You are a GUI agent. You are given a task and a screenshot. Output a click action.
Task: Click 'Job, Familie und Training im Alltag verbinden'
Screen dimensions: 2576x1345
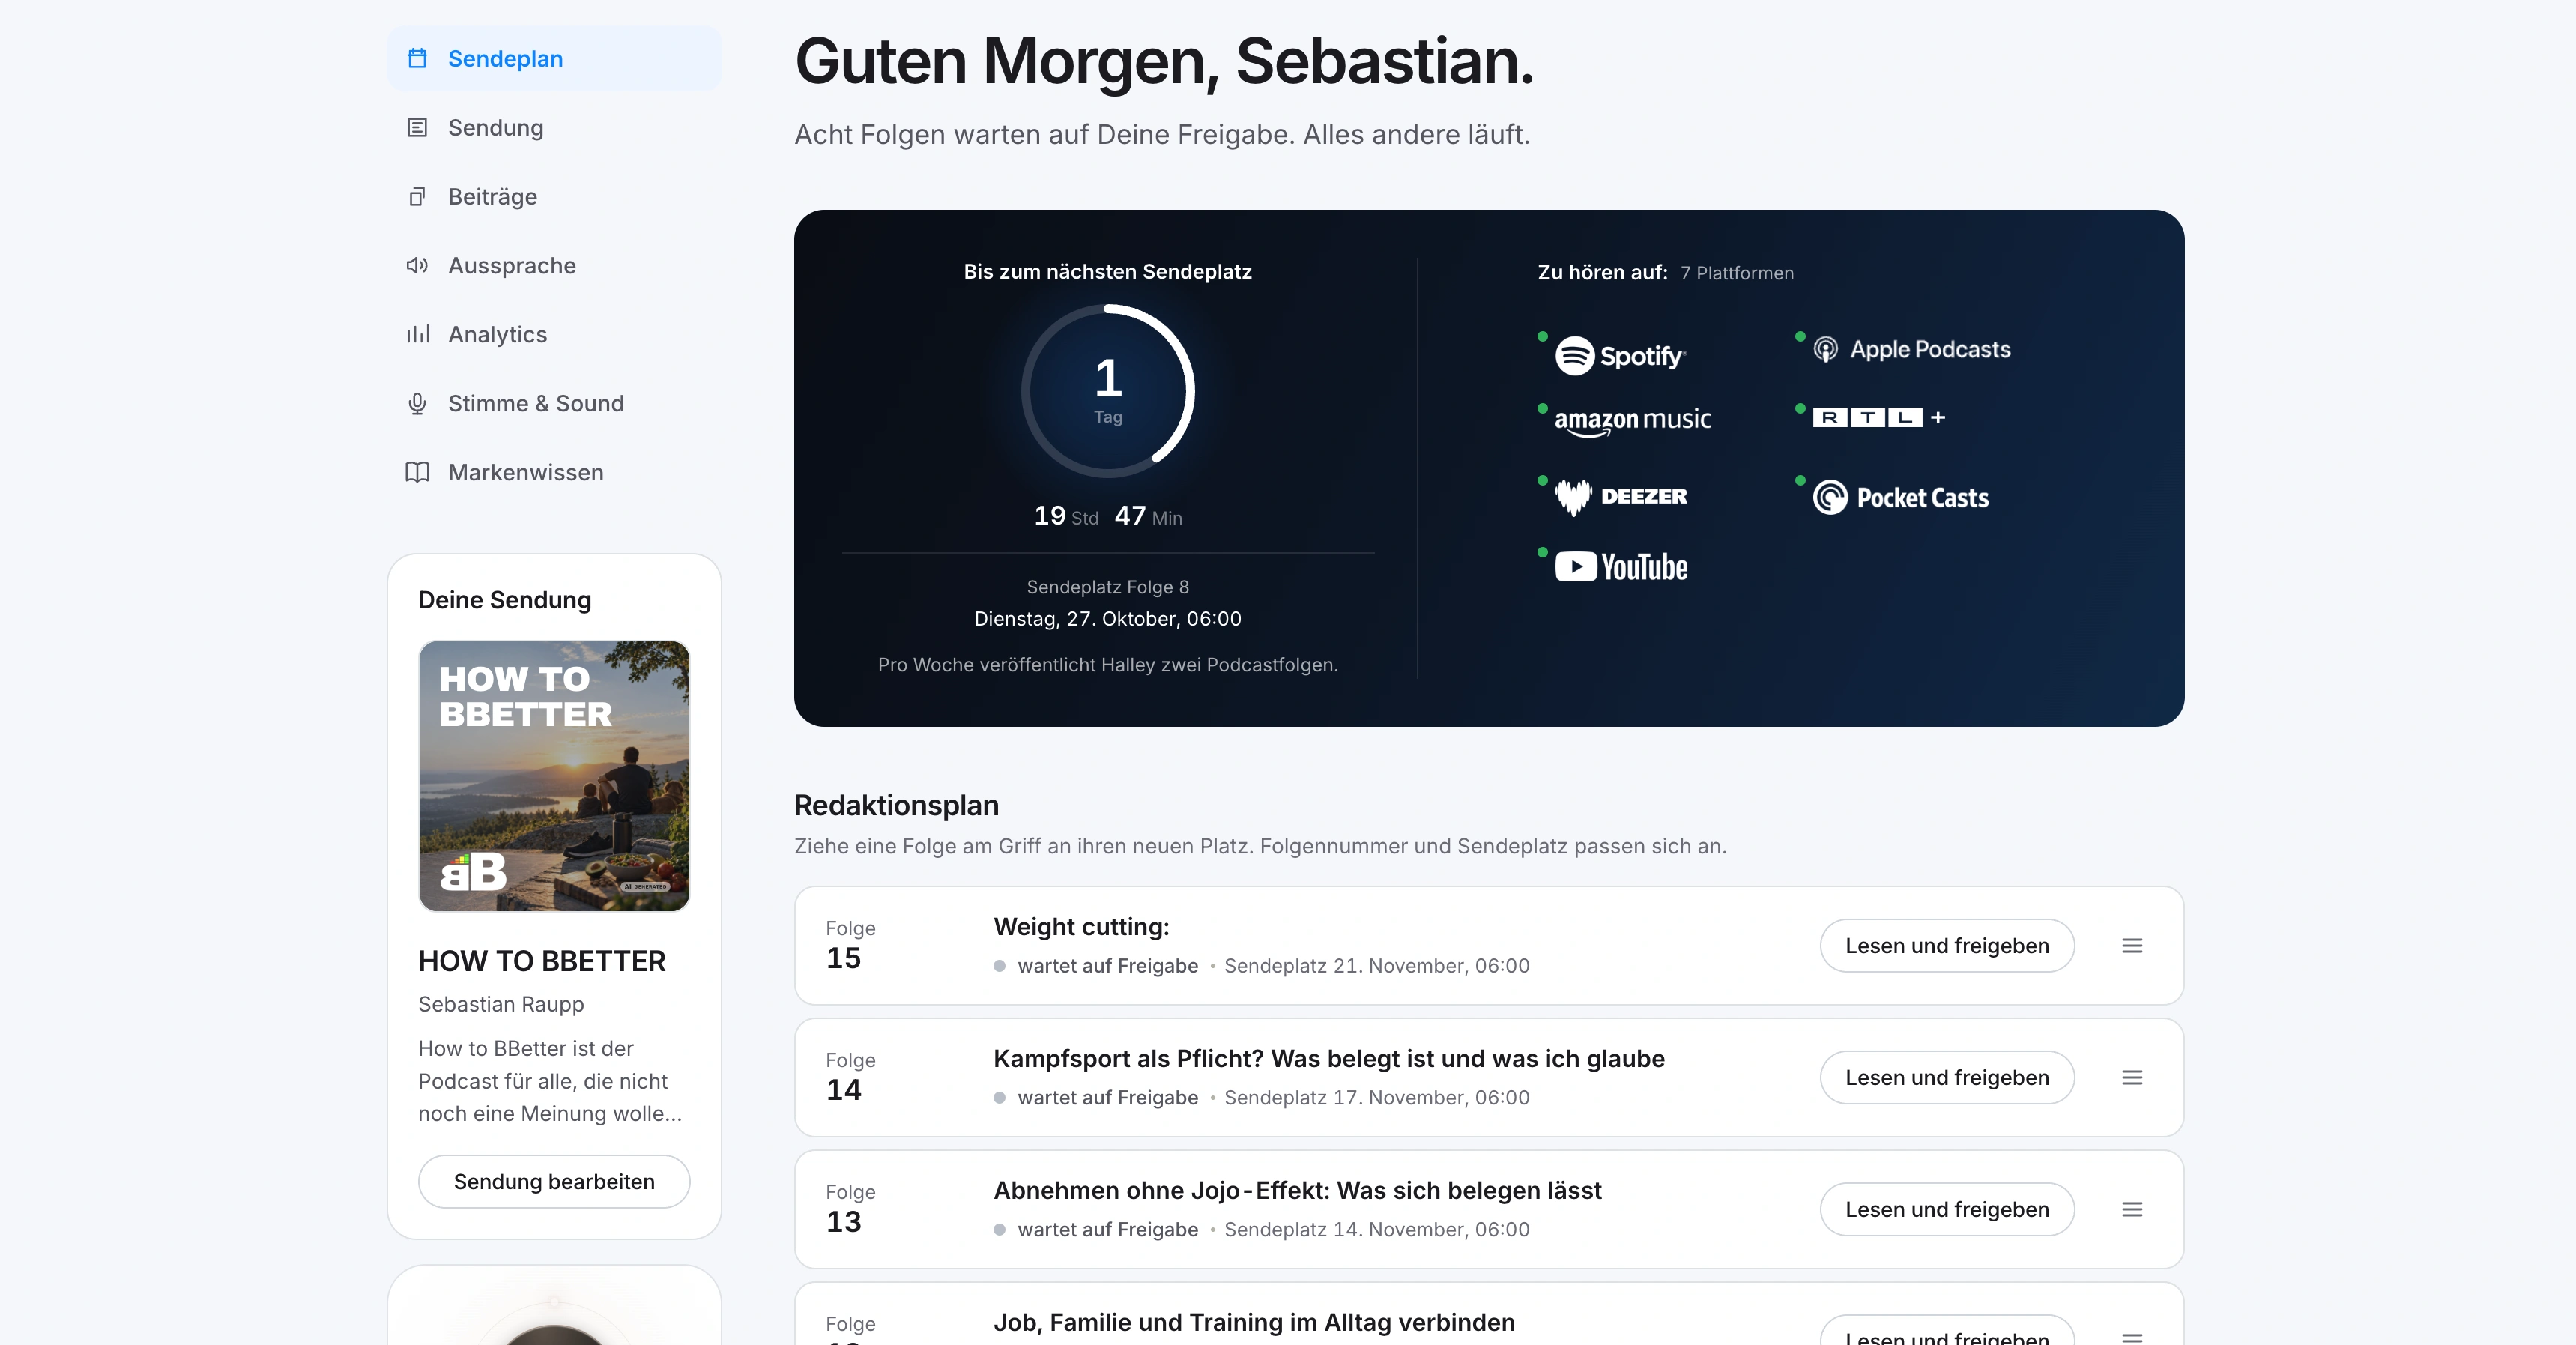1254,1323
